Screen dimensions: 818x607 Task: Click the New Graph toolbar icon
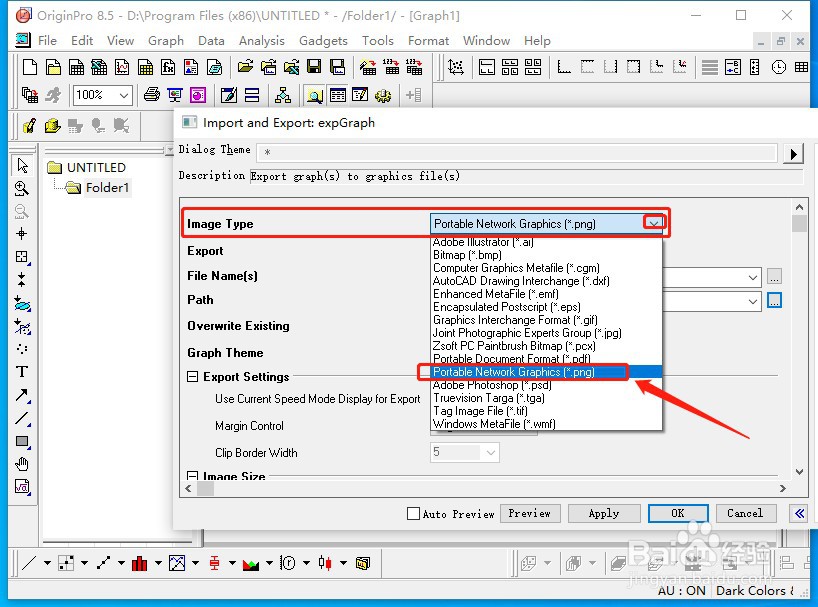[122, 67]
